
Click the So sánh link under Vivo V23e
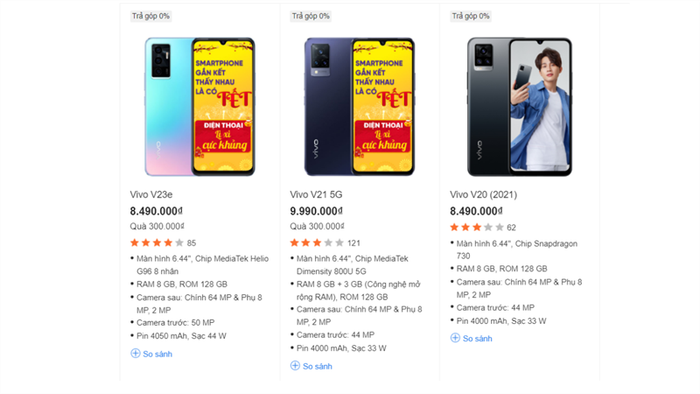point(158,354)
